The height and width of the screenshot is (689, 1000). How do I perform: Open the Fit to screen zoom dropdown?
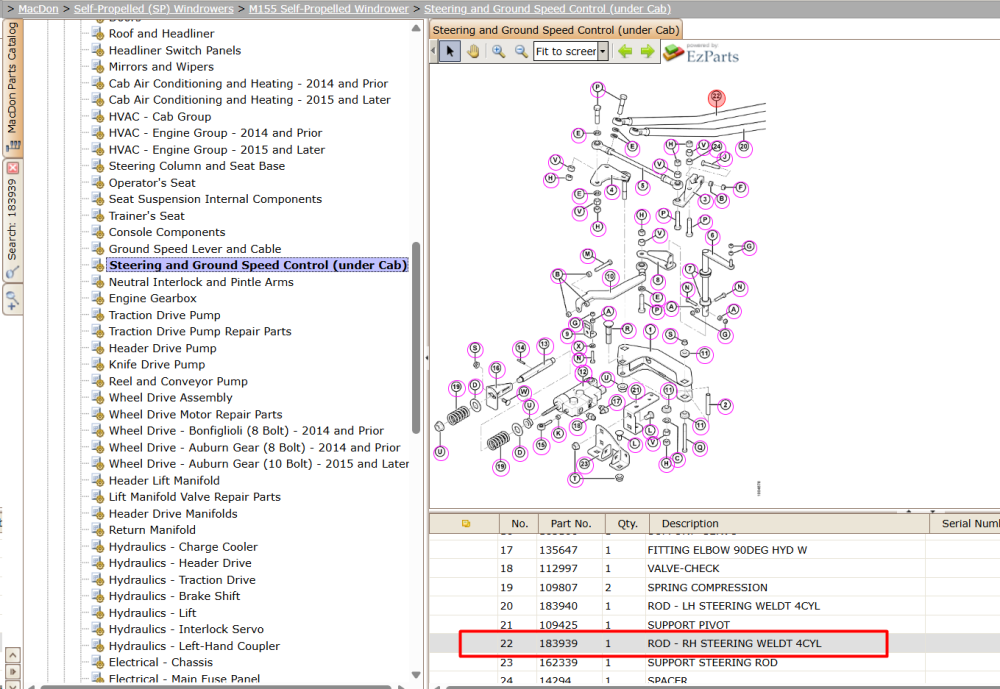pos(603,51)
